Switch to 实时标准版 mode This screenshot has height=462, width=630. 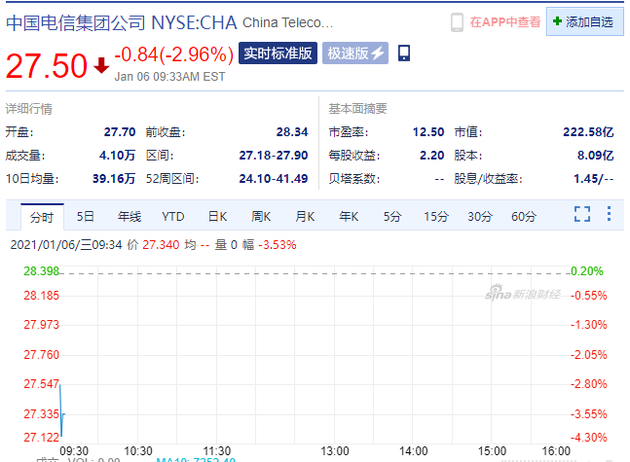tap(278, 53)
